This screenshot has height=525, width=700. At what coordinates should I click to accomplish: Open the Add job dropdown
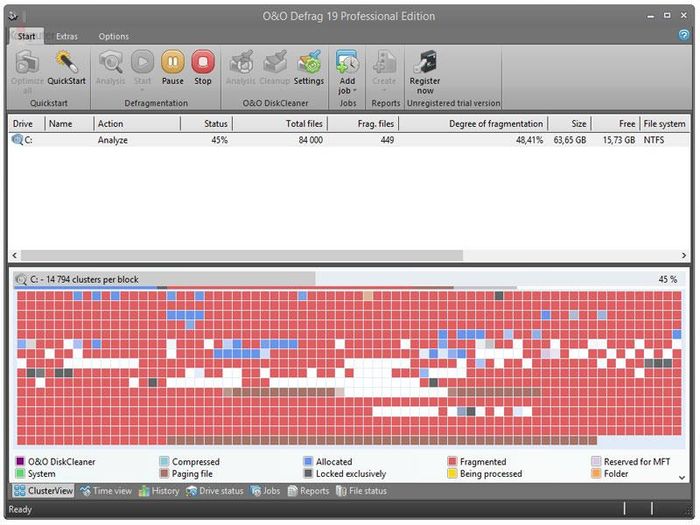(347, 72)
